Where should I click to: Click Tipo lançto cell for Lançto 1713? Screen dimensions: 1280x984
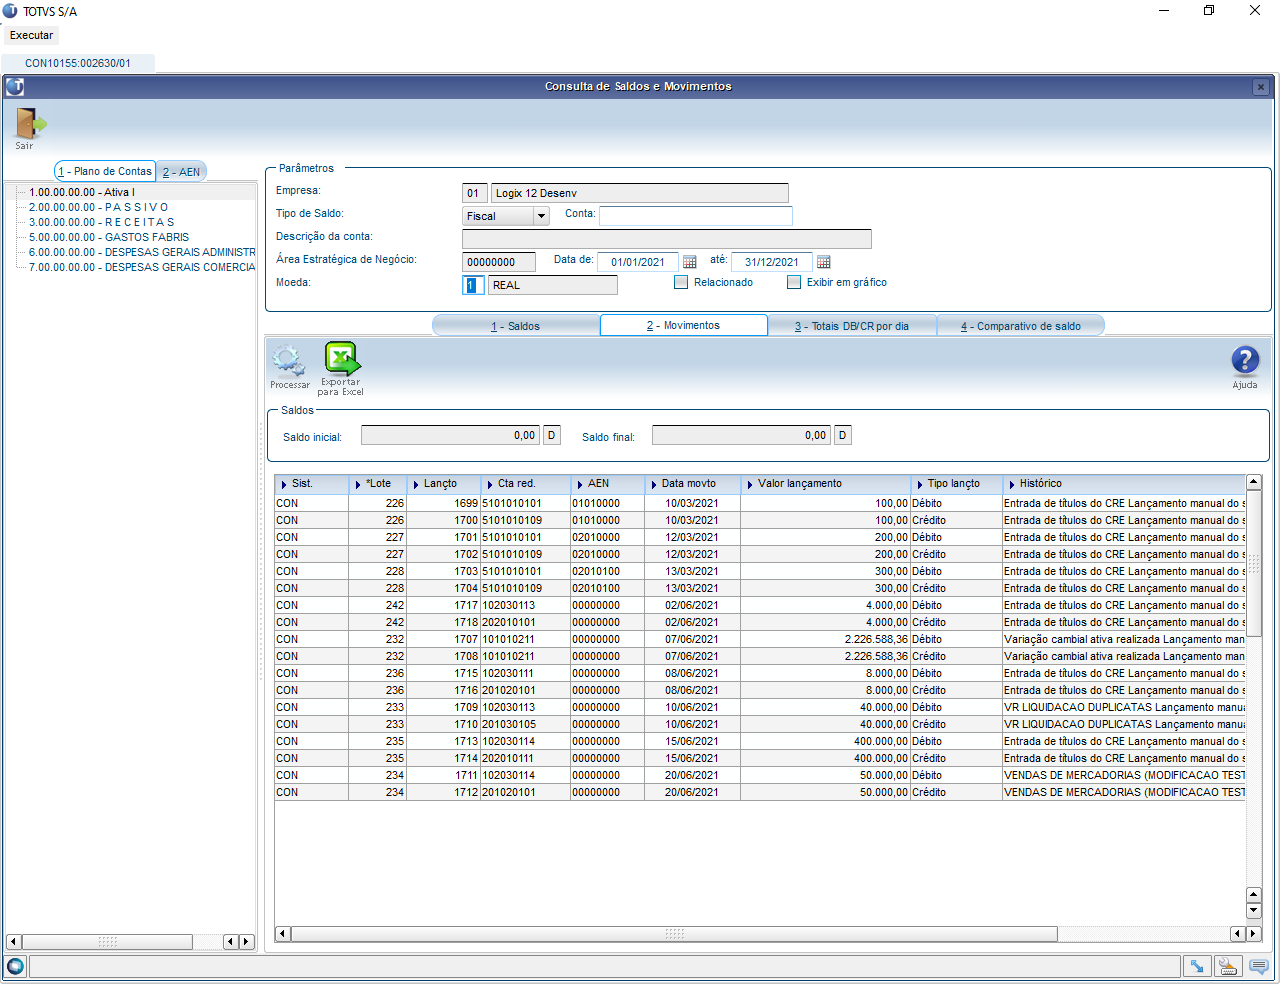click(x=956, y=742)
